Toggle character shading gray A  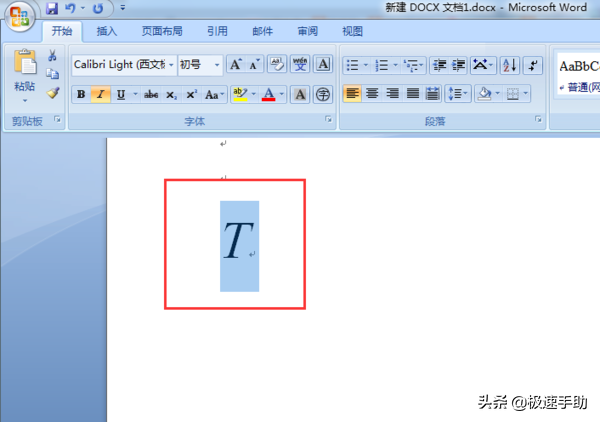point(300,94)
